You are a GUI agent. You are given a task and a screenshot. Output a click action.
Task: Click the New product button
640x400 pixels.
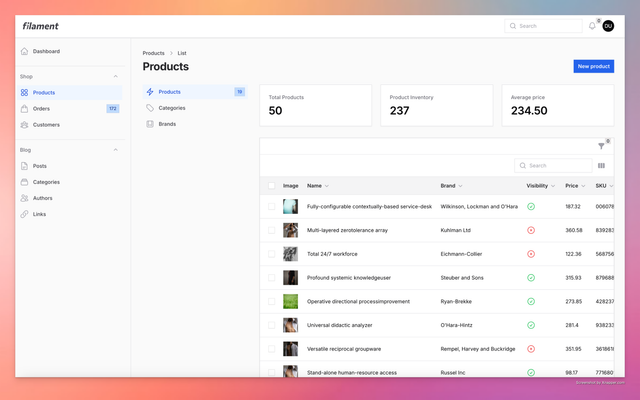[593, 66]
